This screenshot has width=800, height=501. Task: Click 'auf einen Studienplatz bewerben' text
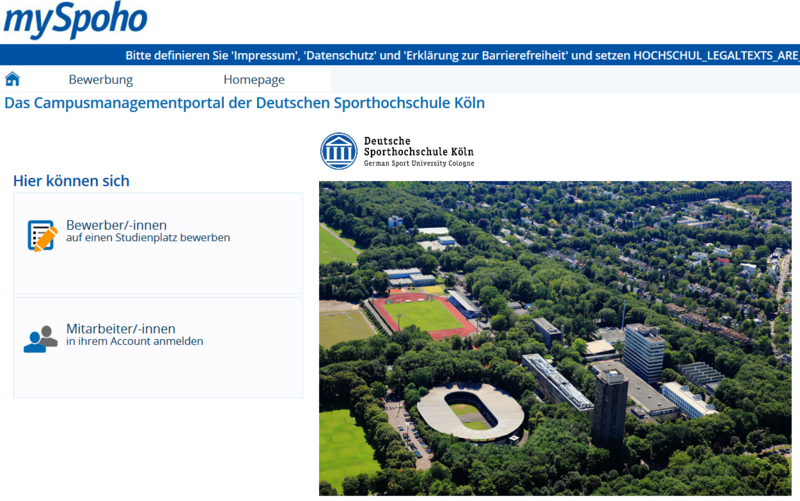[x=148, y=238]
